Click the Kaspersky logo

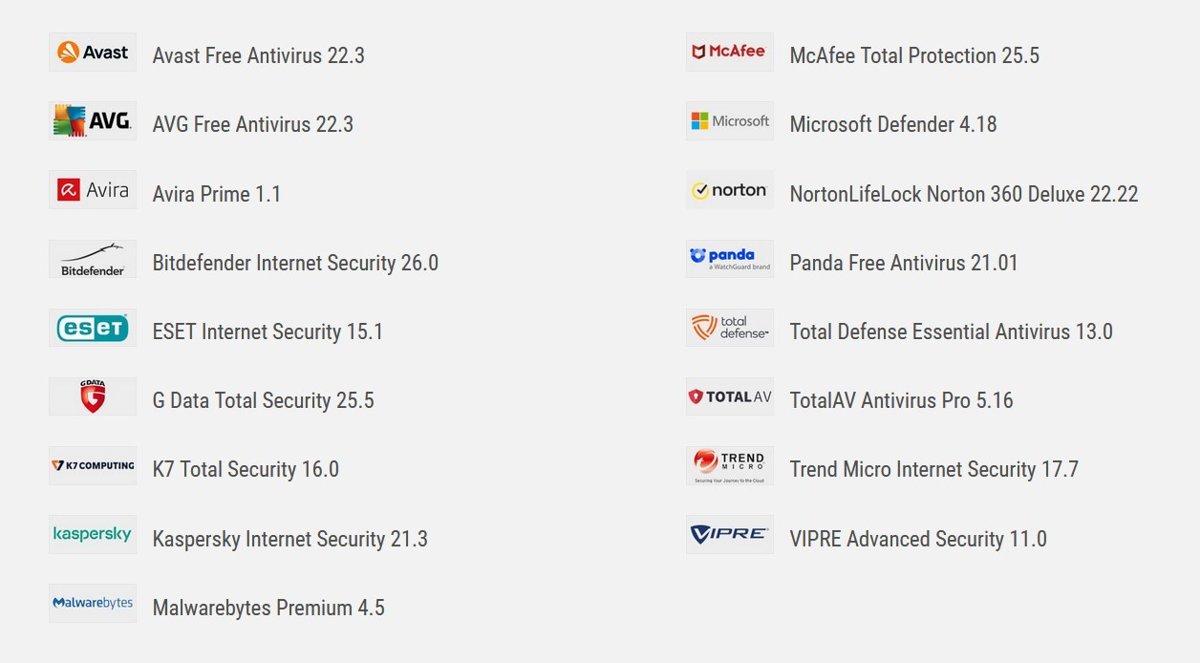tap(93, 535)
